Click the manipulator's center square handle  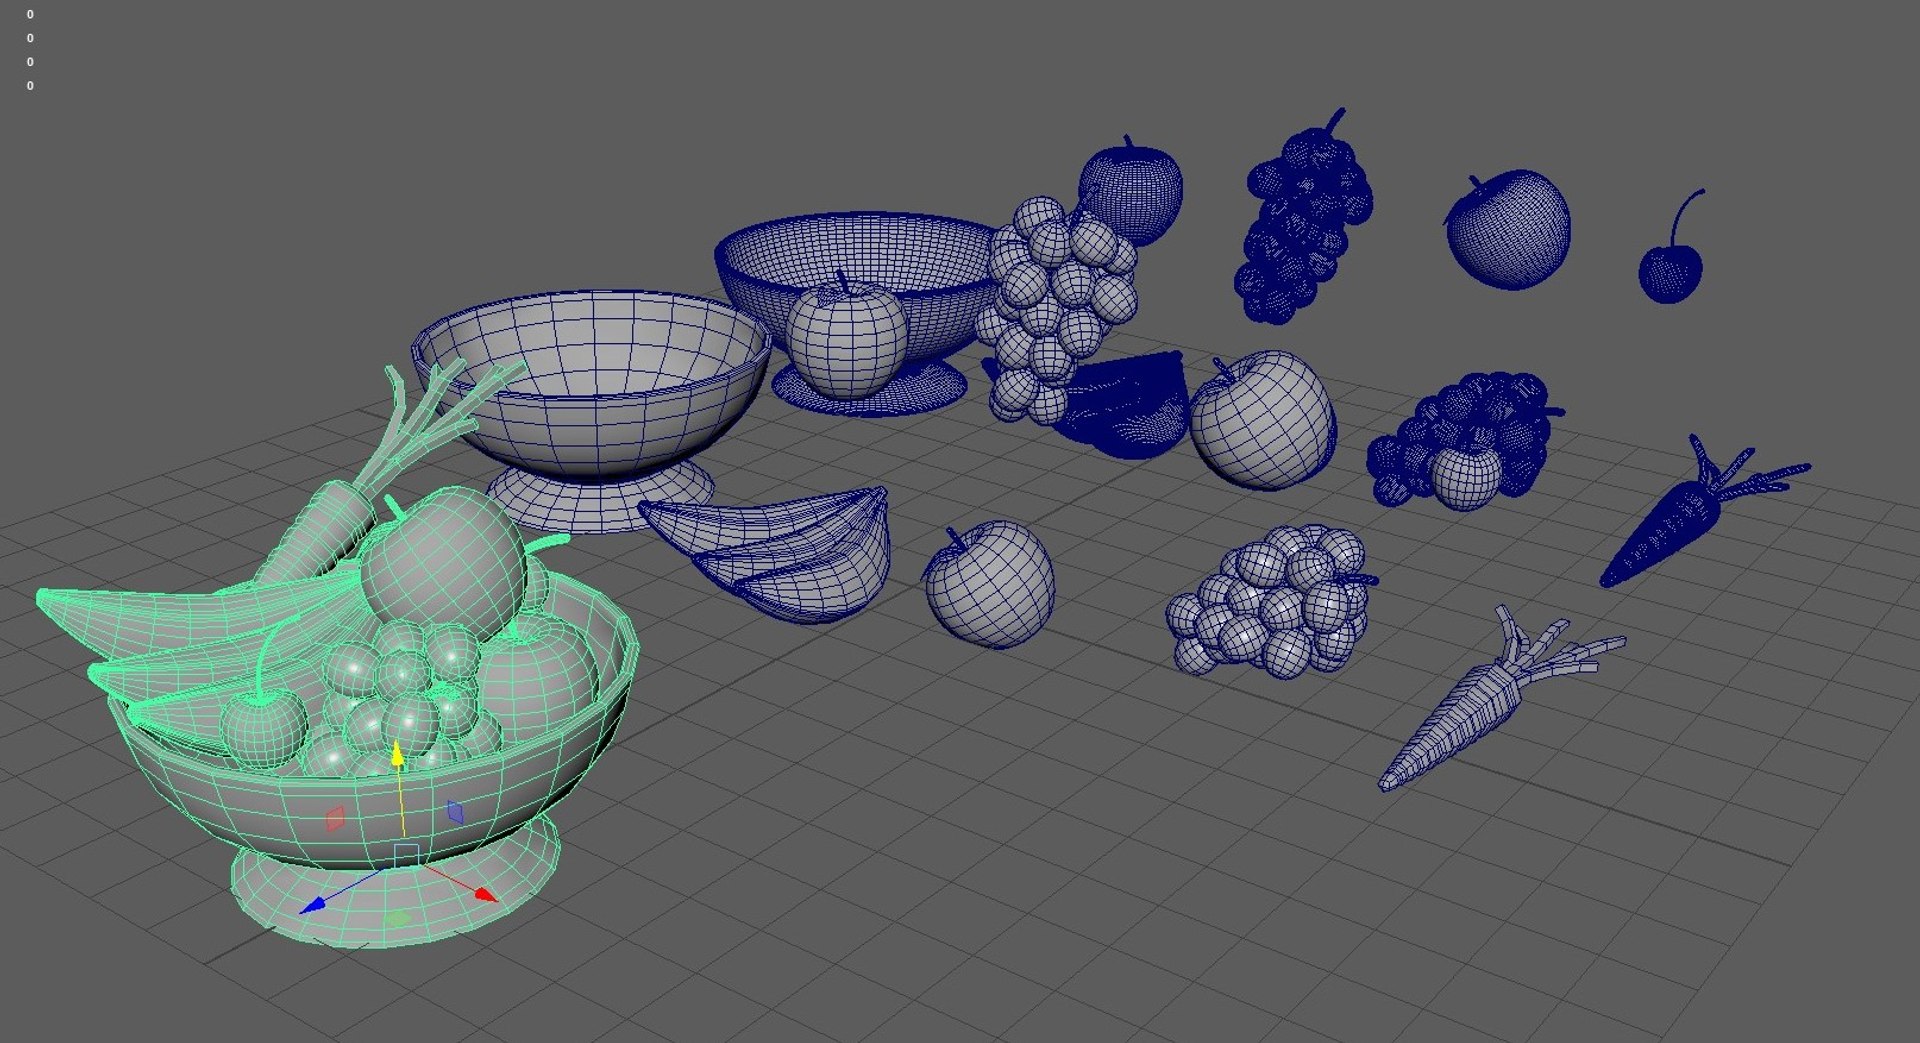click(x=406, y=856)
